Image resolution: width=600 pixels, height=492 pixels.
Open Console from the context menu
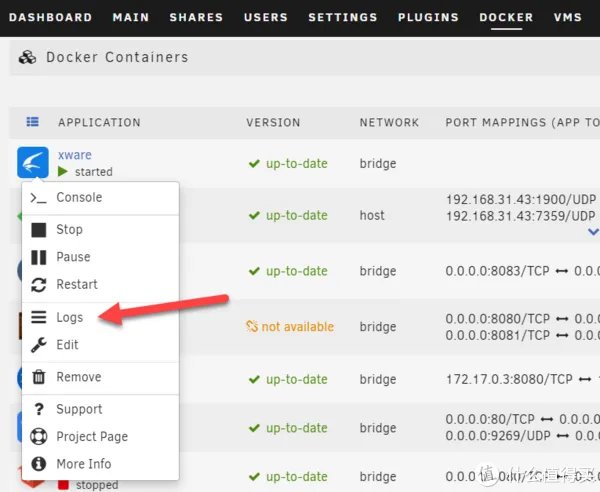[x=79, y=197]
